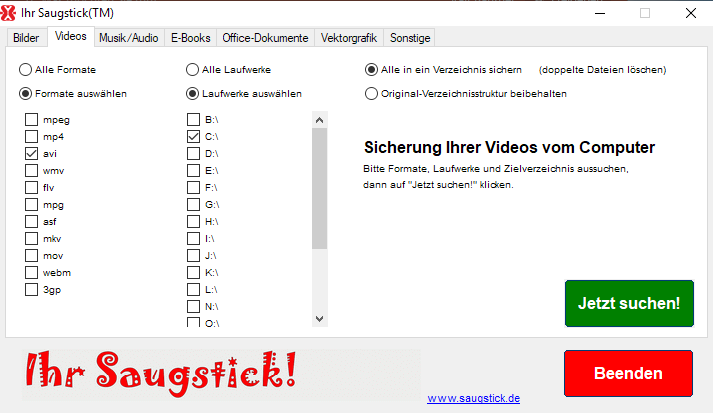
Task: Tick the asf format checkbox
Action: (x=31, y=222)
